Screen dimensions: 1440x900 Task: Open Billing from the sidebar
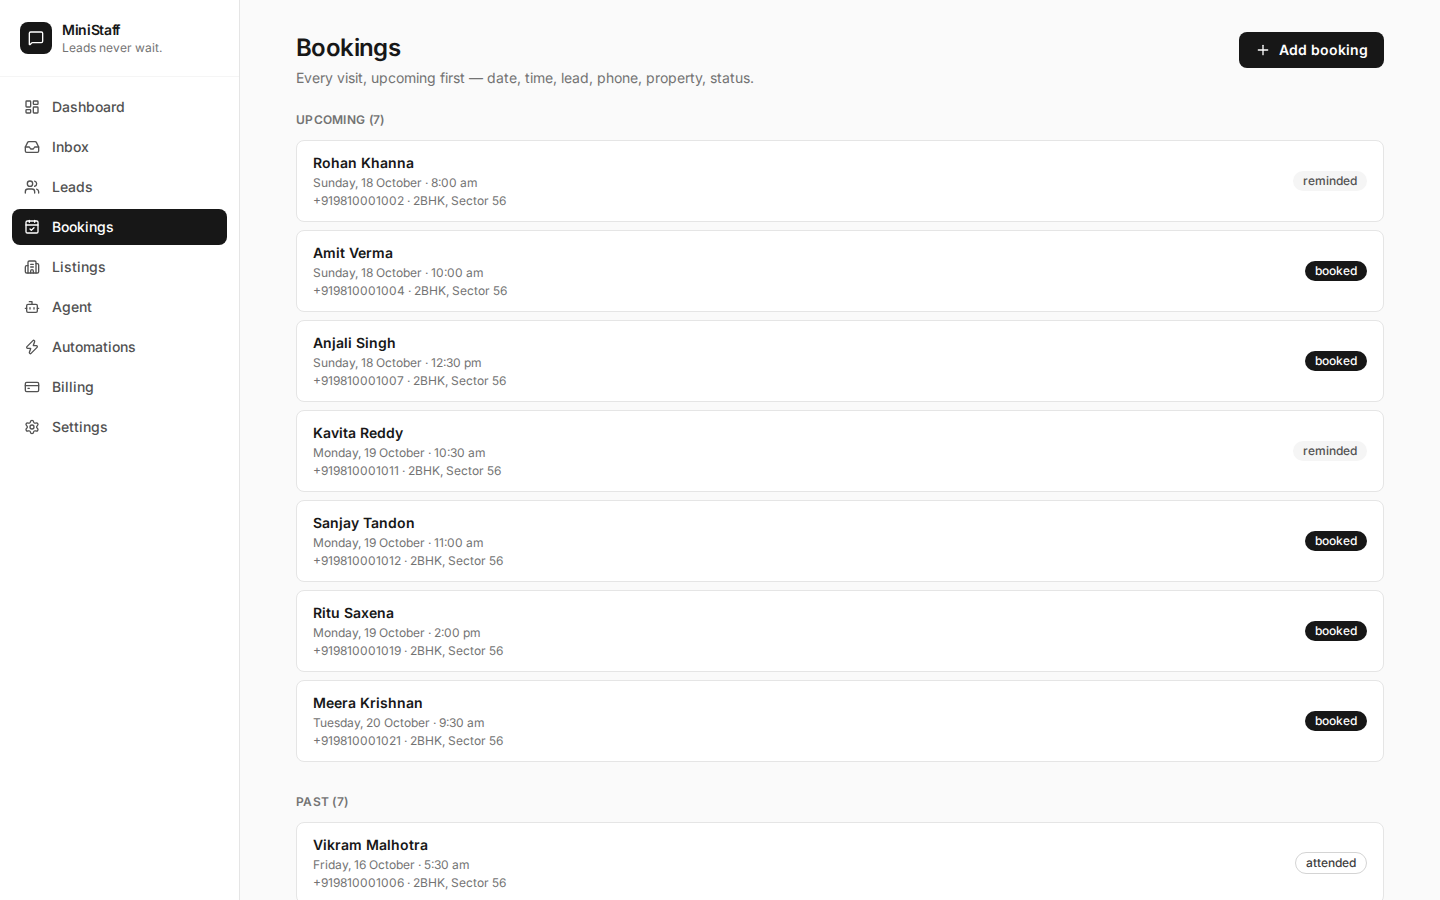119,387
